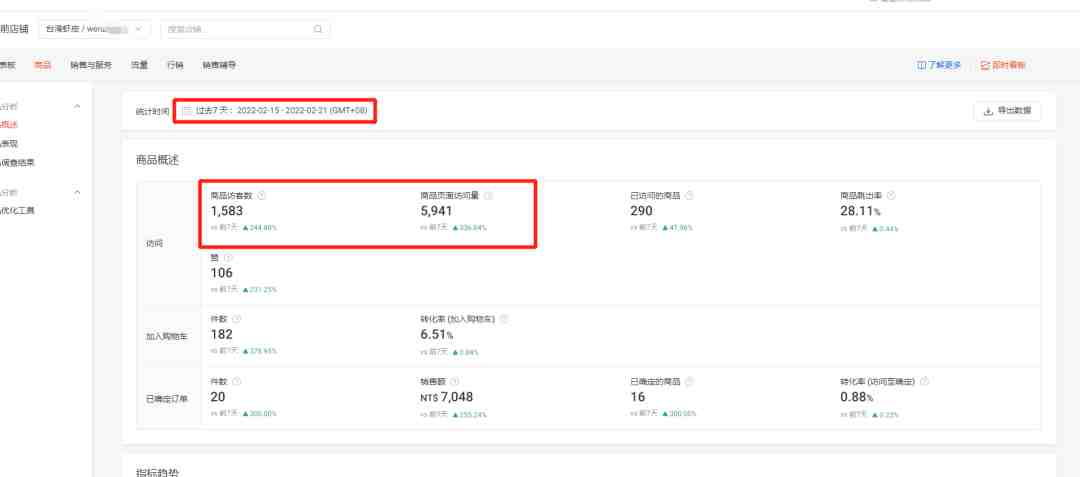Open the 过去7天 date range picker
The image size is (1080, 477).
pyautogui.click(x=275, y=110)
